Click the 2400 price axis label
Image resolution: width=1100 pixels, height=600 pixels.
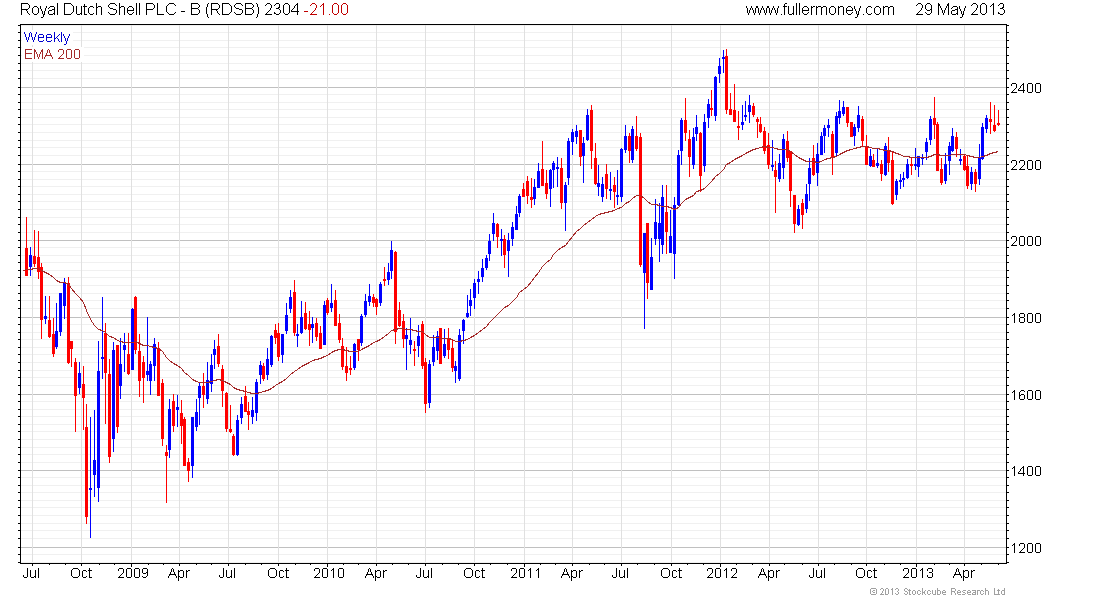click(x=1026, y=88)
